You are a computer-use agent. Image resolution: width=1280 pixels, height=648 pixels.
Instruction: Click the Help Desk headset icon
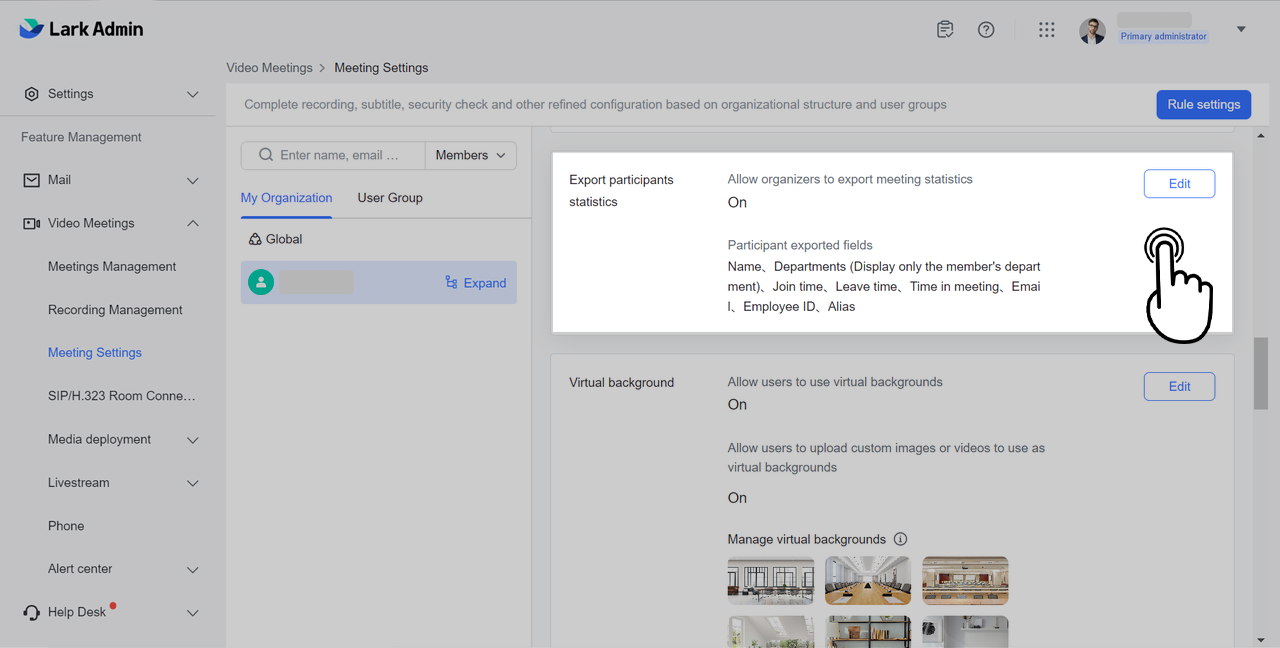click(x=32, y=612)
